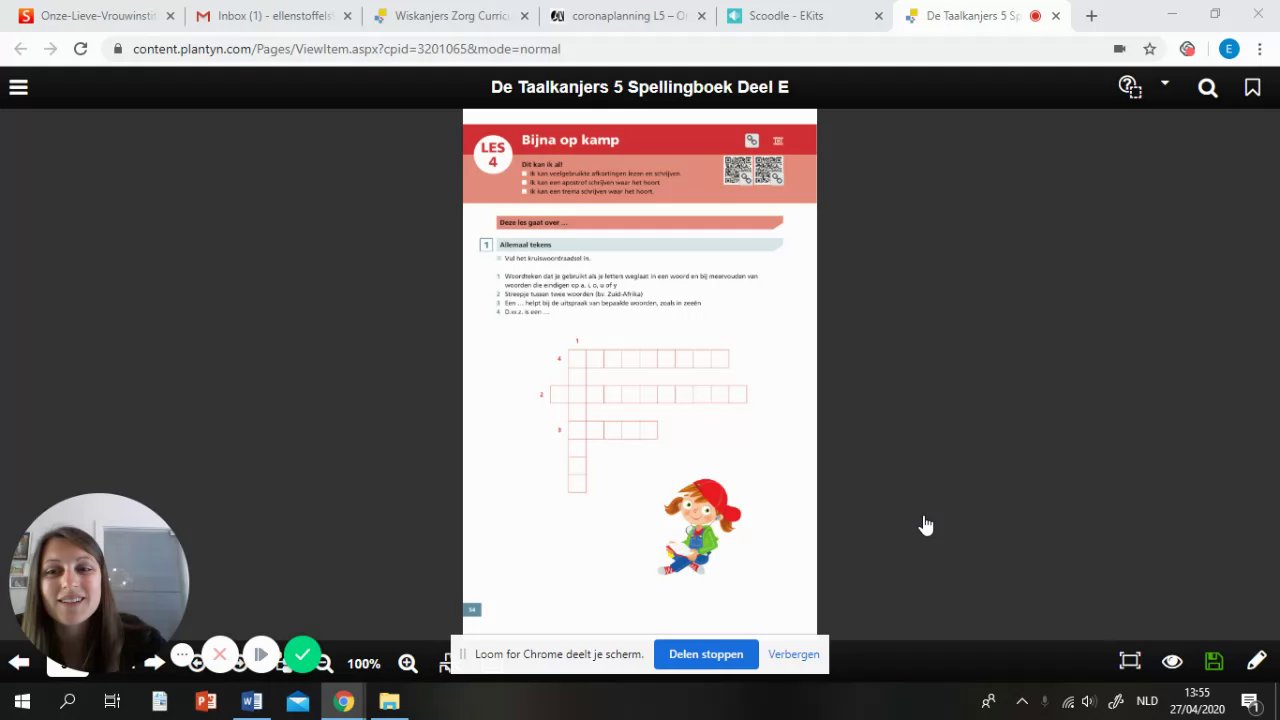Screen dimensions: 1280x720
Task: Open Word from taskbar
Action: click(251, 701)
